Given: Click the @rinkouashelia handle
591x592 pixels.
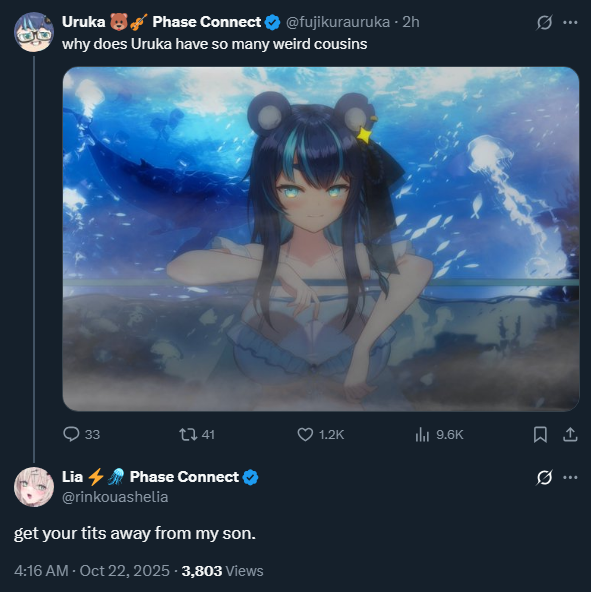Looking at the screenshot, I should (115, 497).
